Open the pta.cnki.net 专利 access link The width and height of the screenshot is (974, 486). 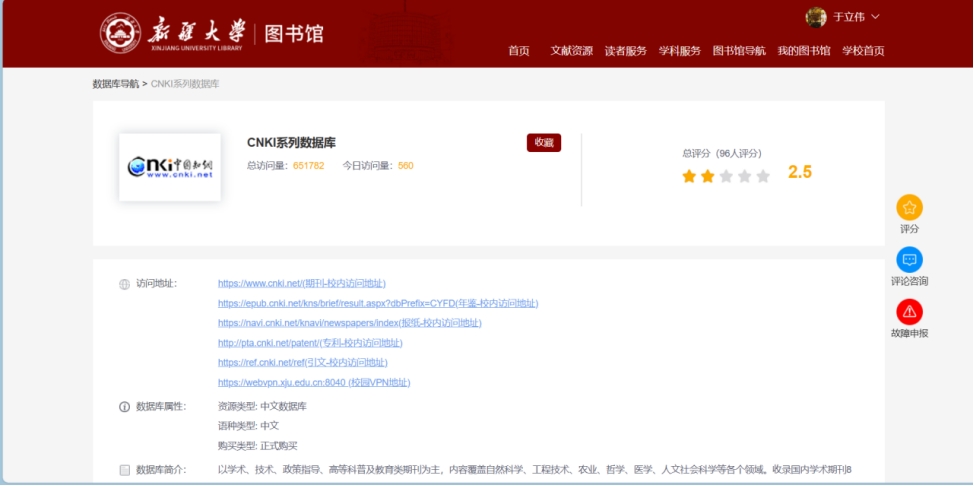point(310,343)
